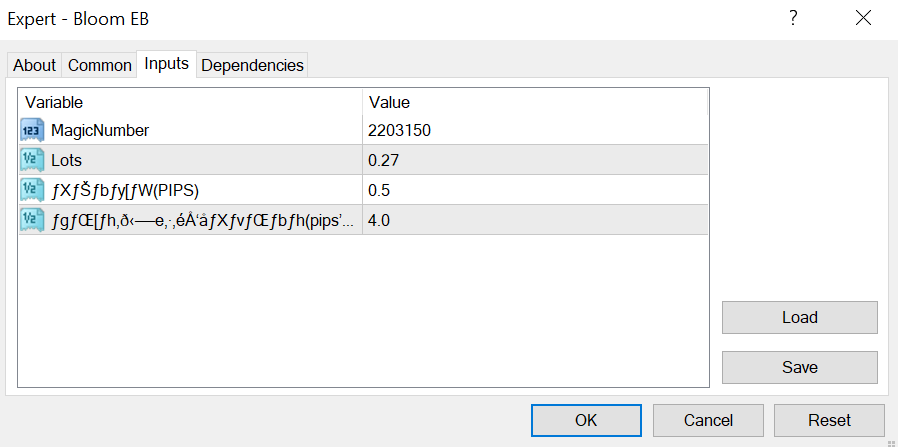Confirm with the OK button
The image size is (898, 447).
(x=586, y=420)
